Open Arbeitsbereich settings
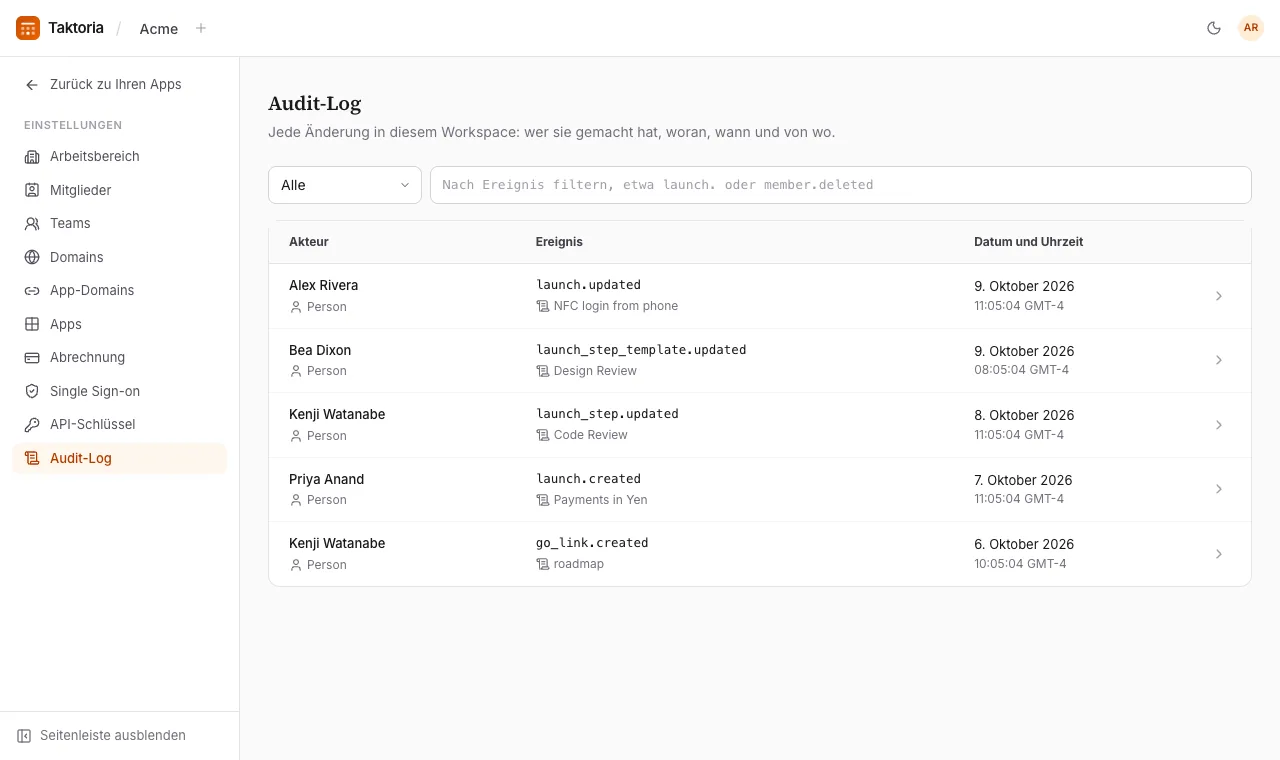1280x760 pixels. point(120,156)
